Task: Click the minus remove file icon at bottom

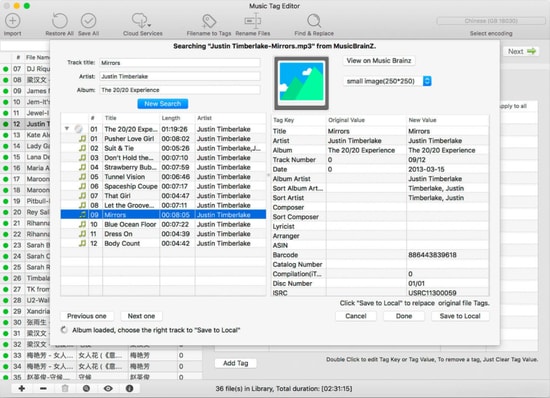Action: point(43,388)
